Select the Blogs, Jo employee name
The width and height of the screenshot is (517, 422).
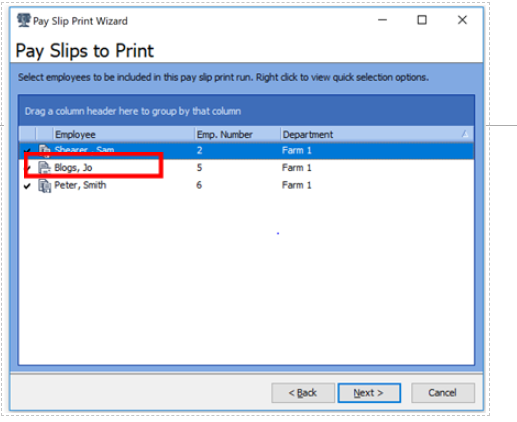click(73, 168)
